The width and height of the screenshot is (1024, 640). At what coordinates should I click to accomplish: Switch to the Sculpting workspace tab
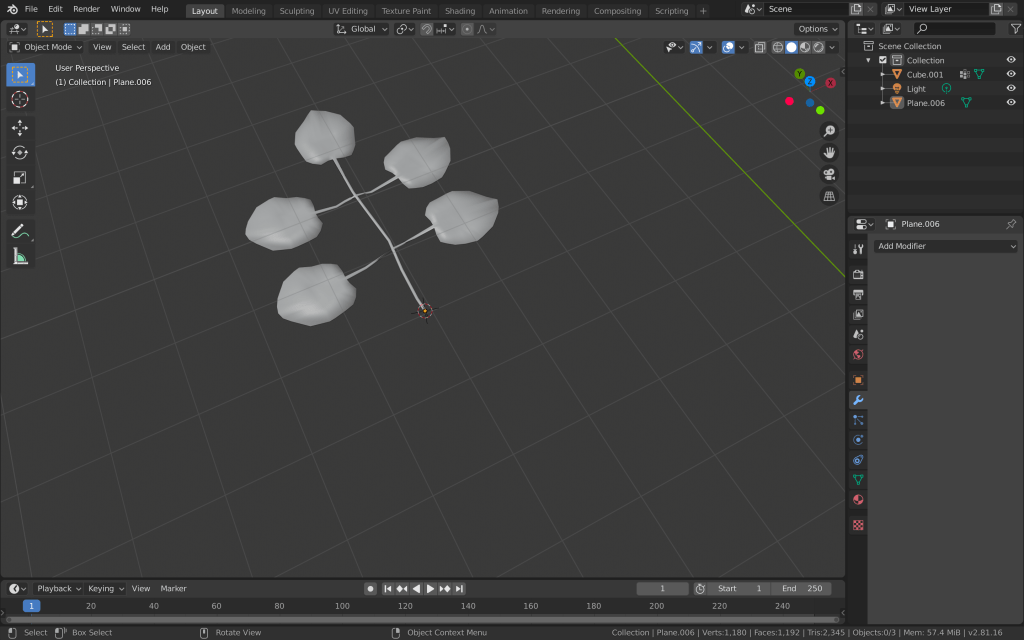[x=296, y=11]
